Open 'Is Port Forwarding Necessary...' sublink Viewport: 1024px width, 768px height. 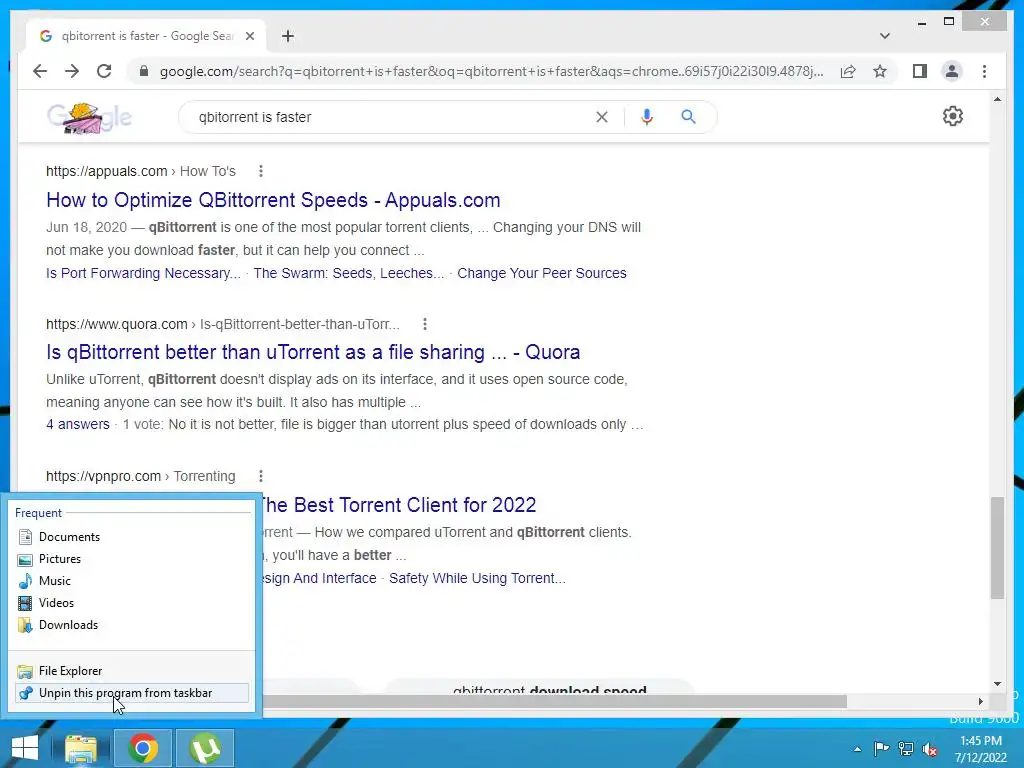(143, 273)
